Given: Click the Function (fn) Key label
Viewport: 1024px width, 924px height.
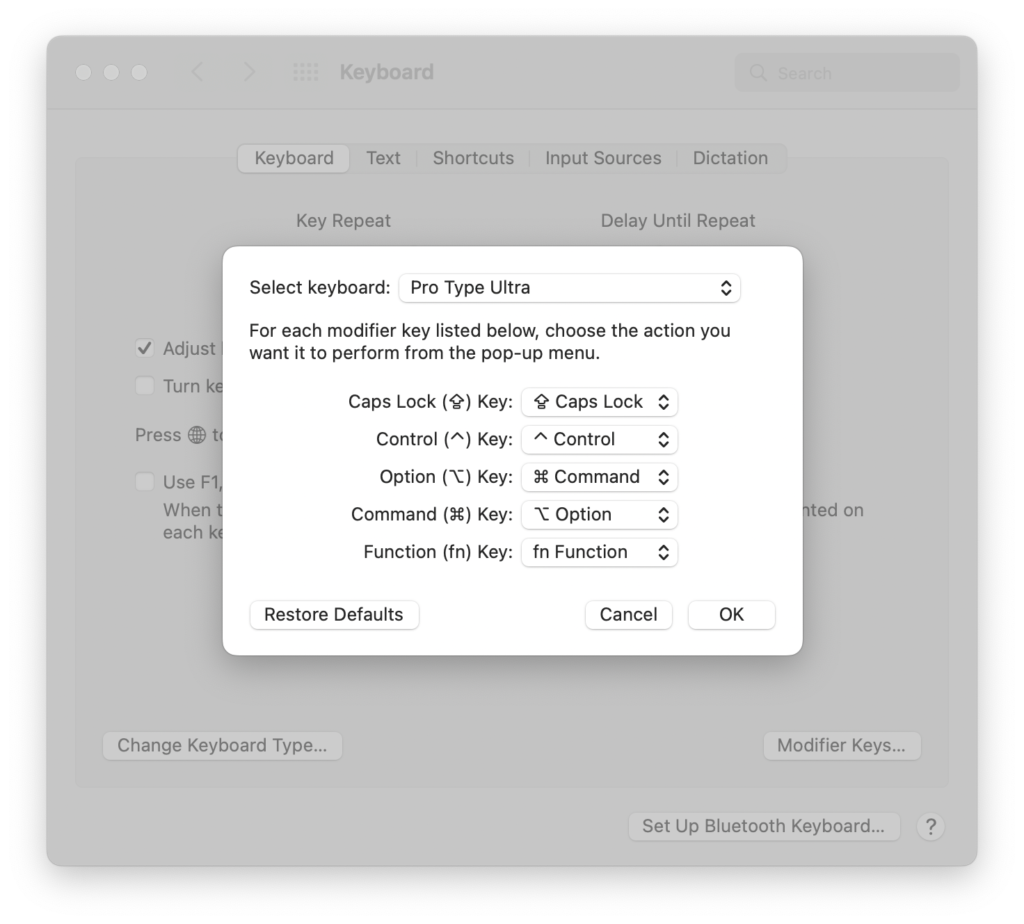Looking at the screenshot, I should point(438,552).
